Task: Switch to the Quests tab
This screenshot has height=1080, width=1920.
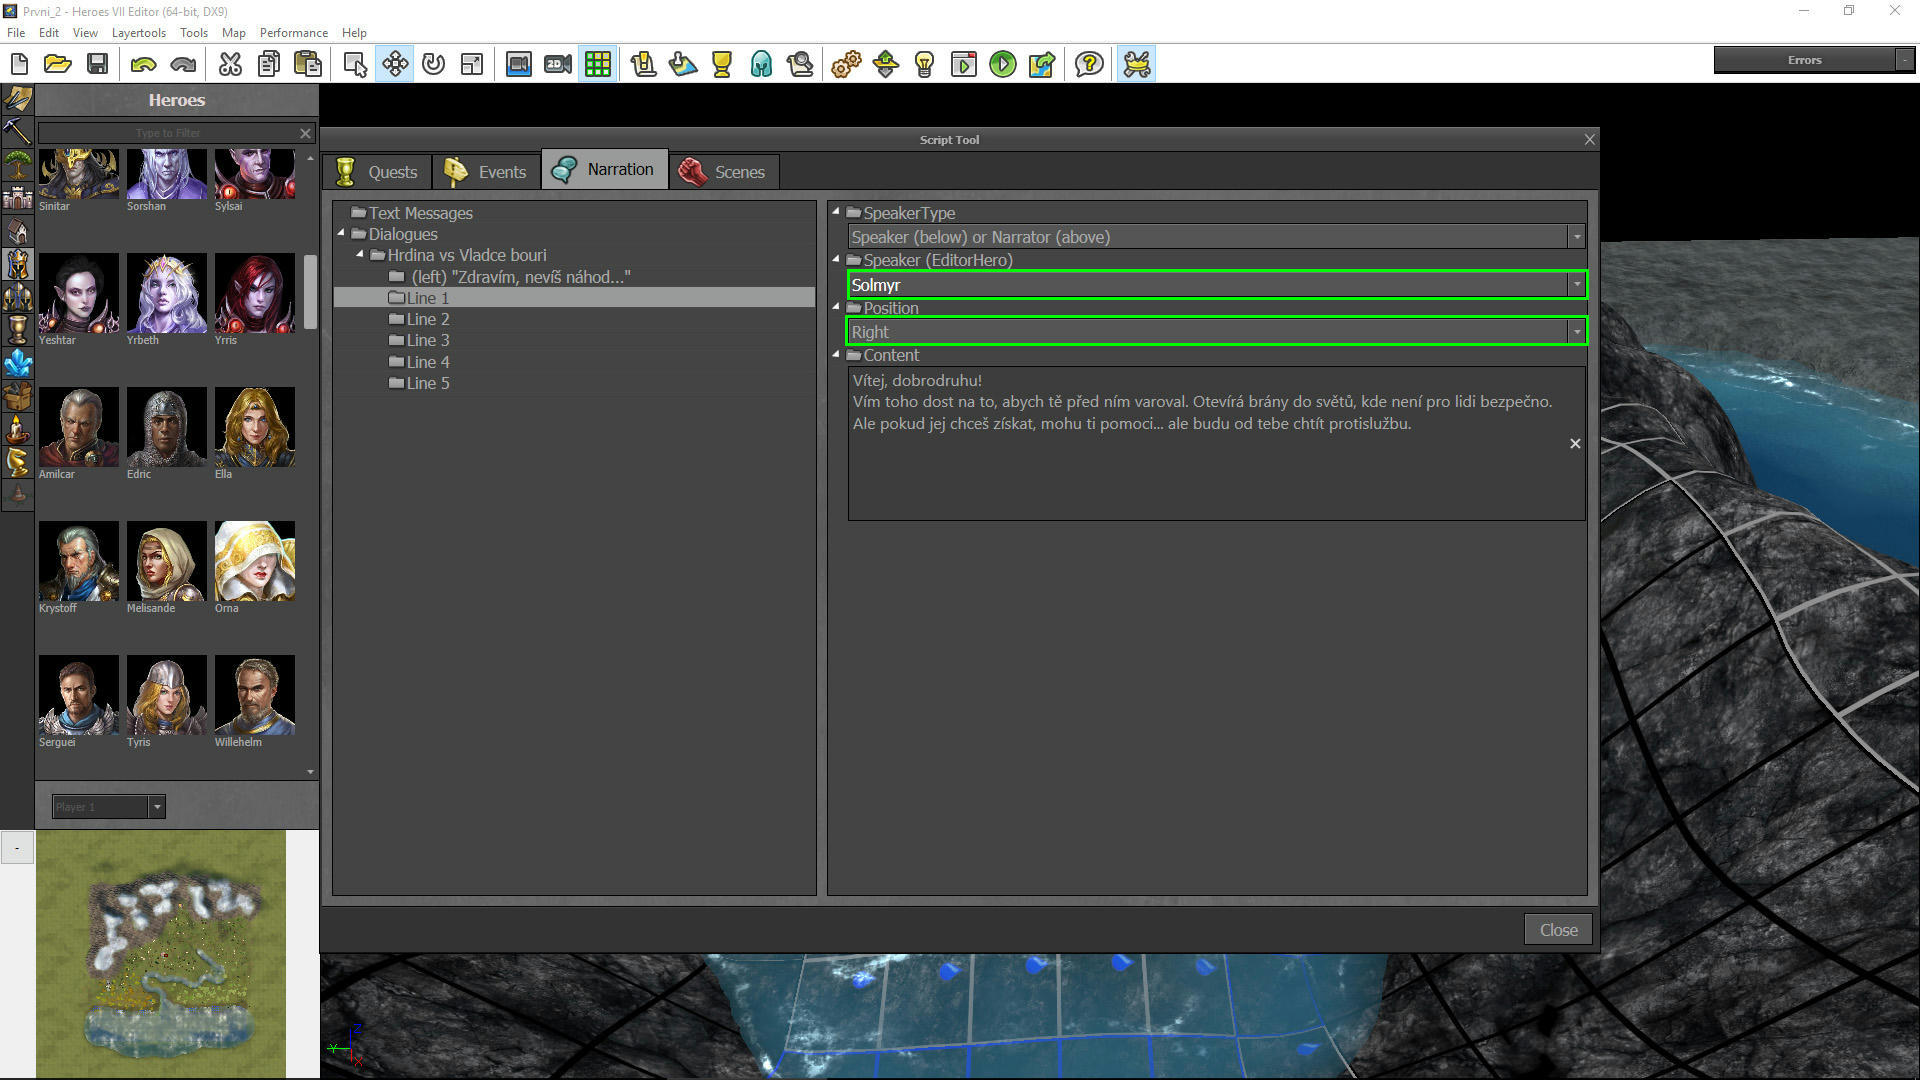Action: [x=378, y=172]
